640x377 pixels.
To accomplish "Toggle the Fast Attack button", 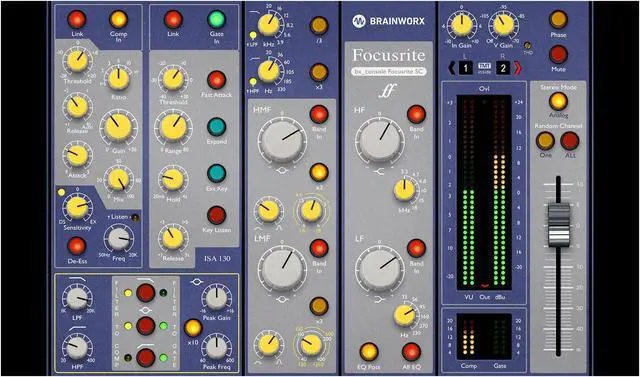I will [x=216, y=80].
